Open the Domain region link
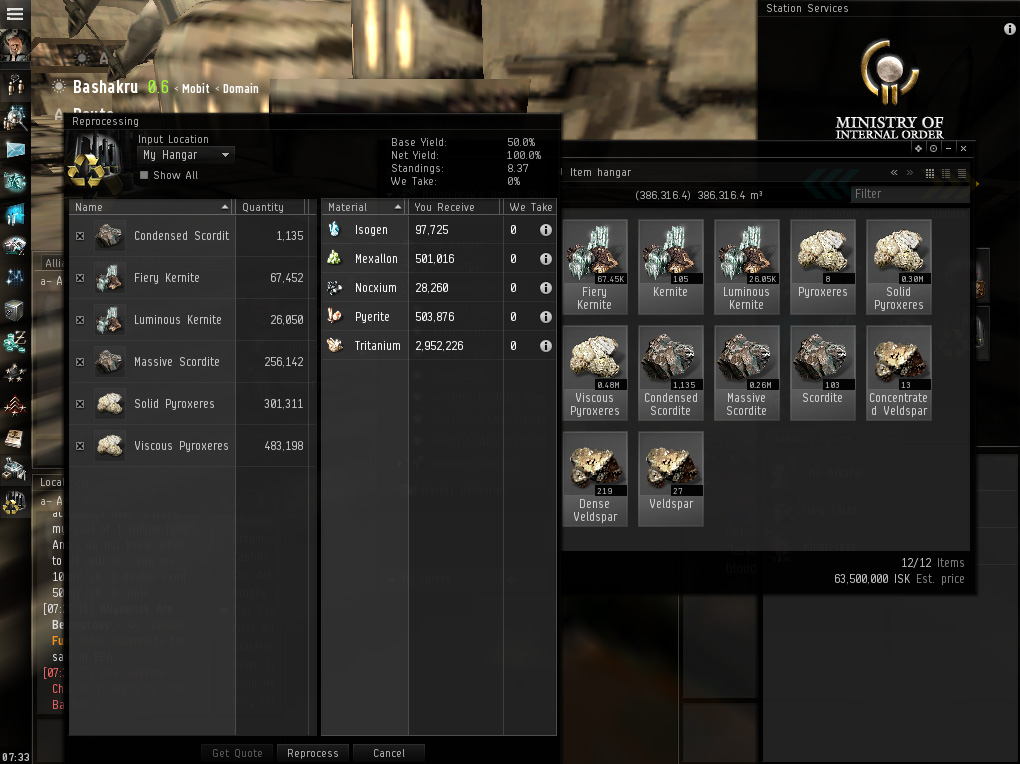This screenshot has width=1020, height=764. click(x=241, y=89)
